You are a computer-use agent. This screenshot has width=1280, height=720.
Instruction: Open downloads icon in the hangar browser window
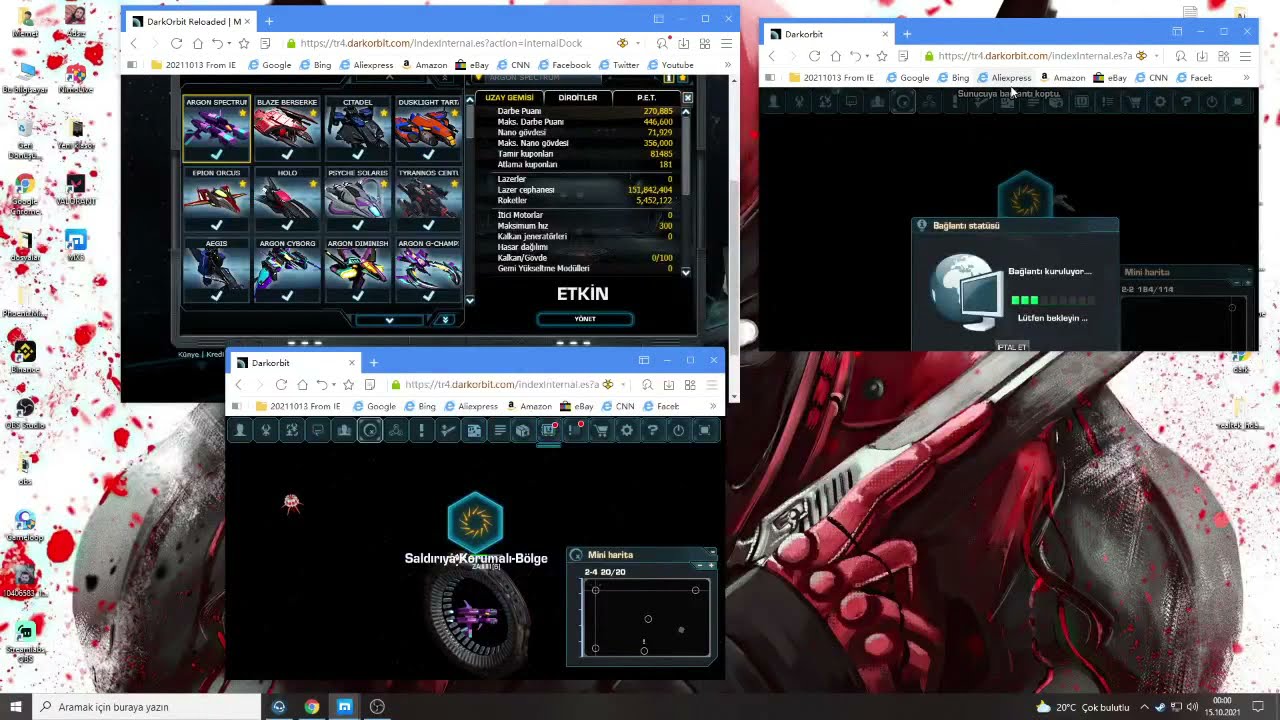pos(684,43)
